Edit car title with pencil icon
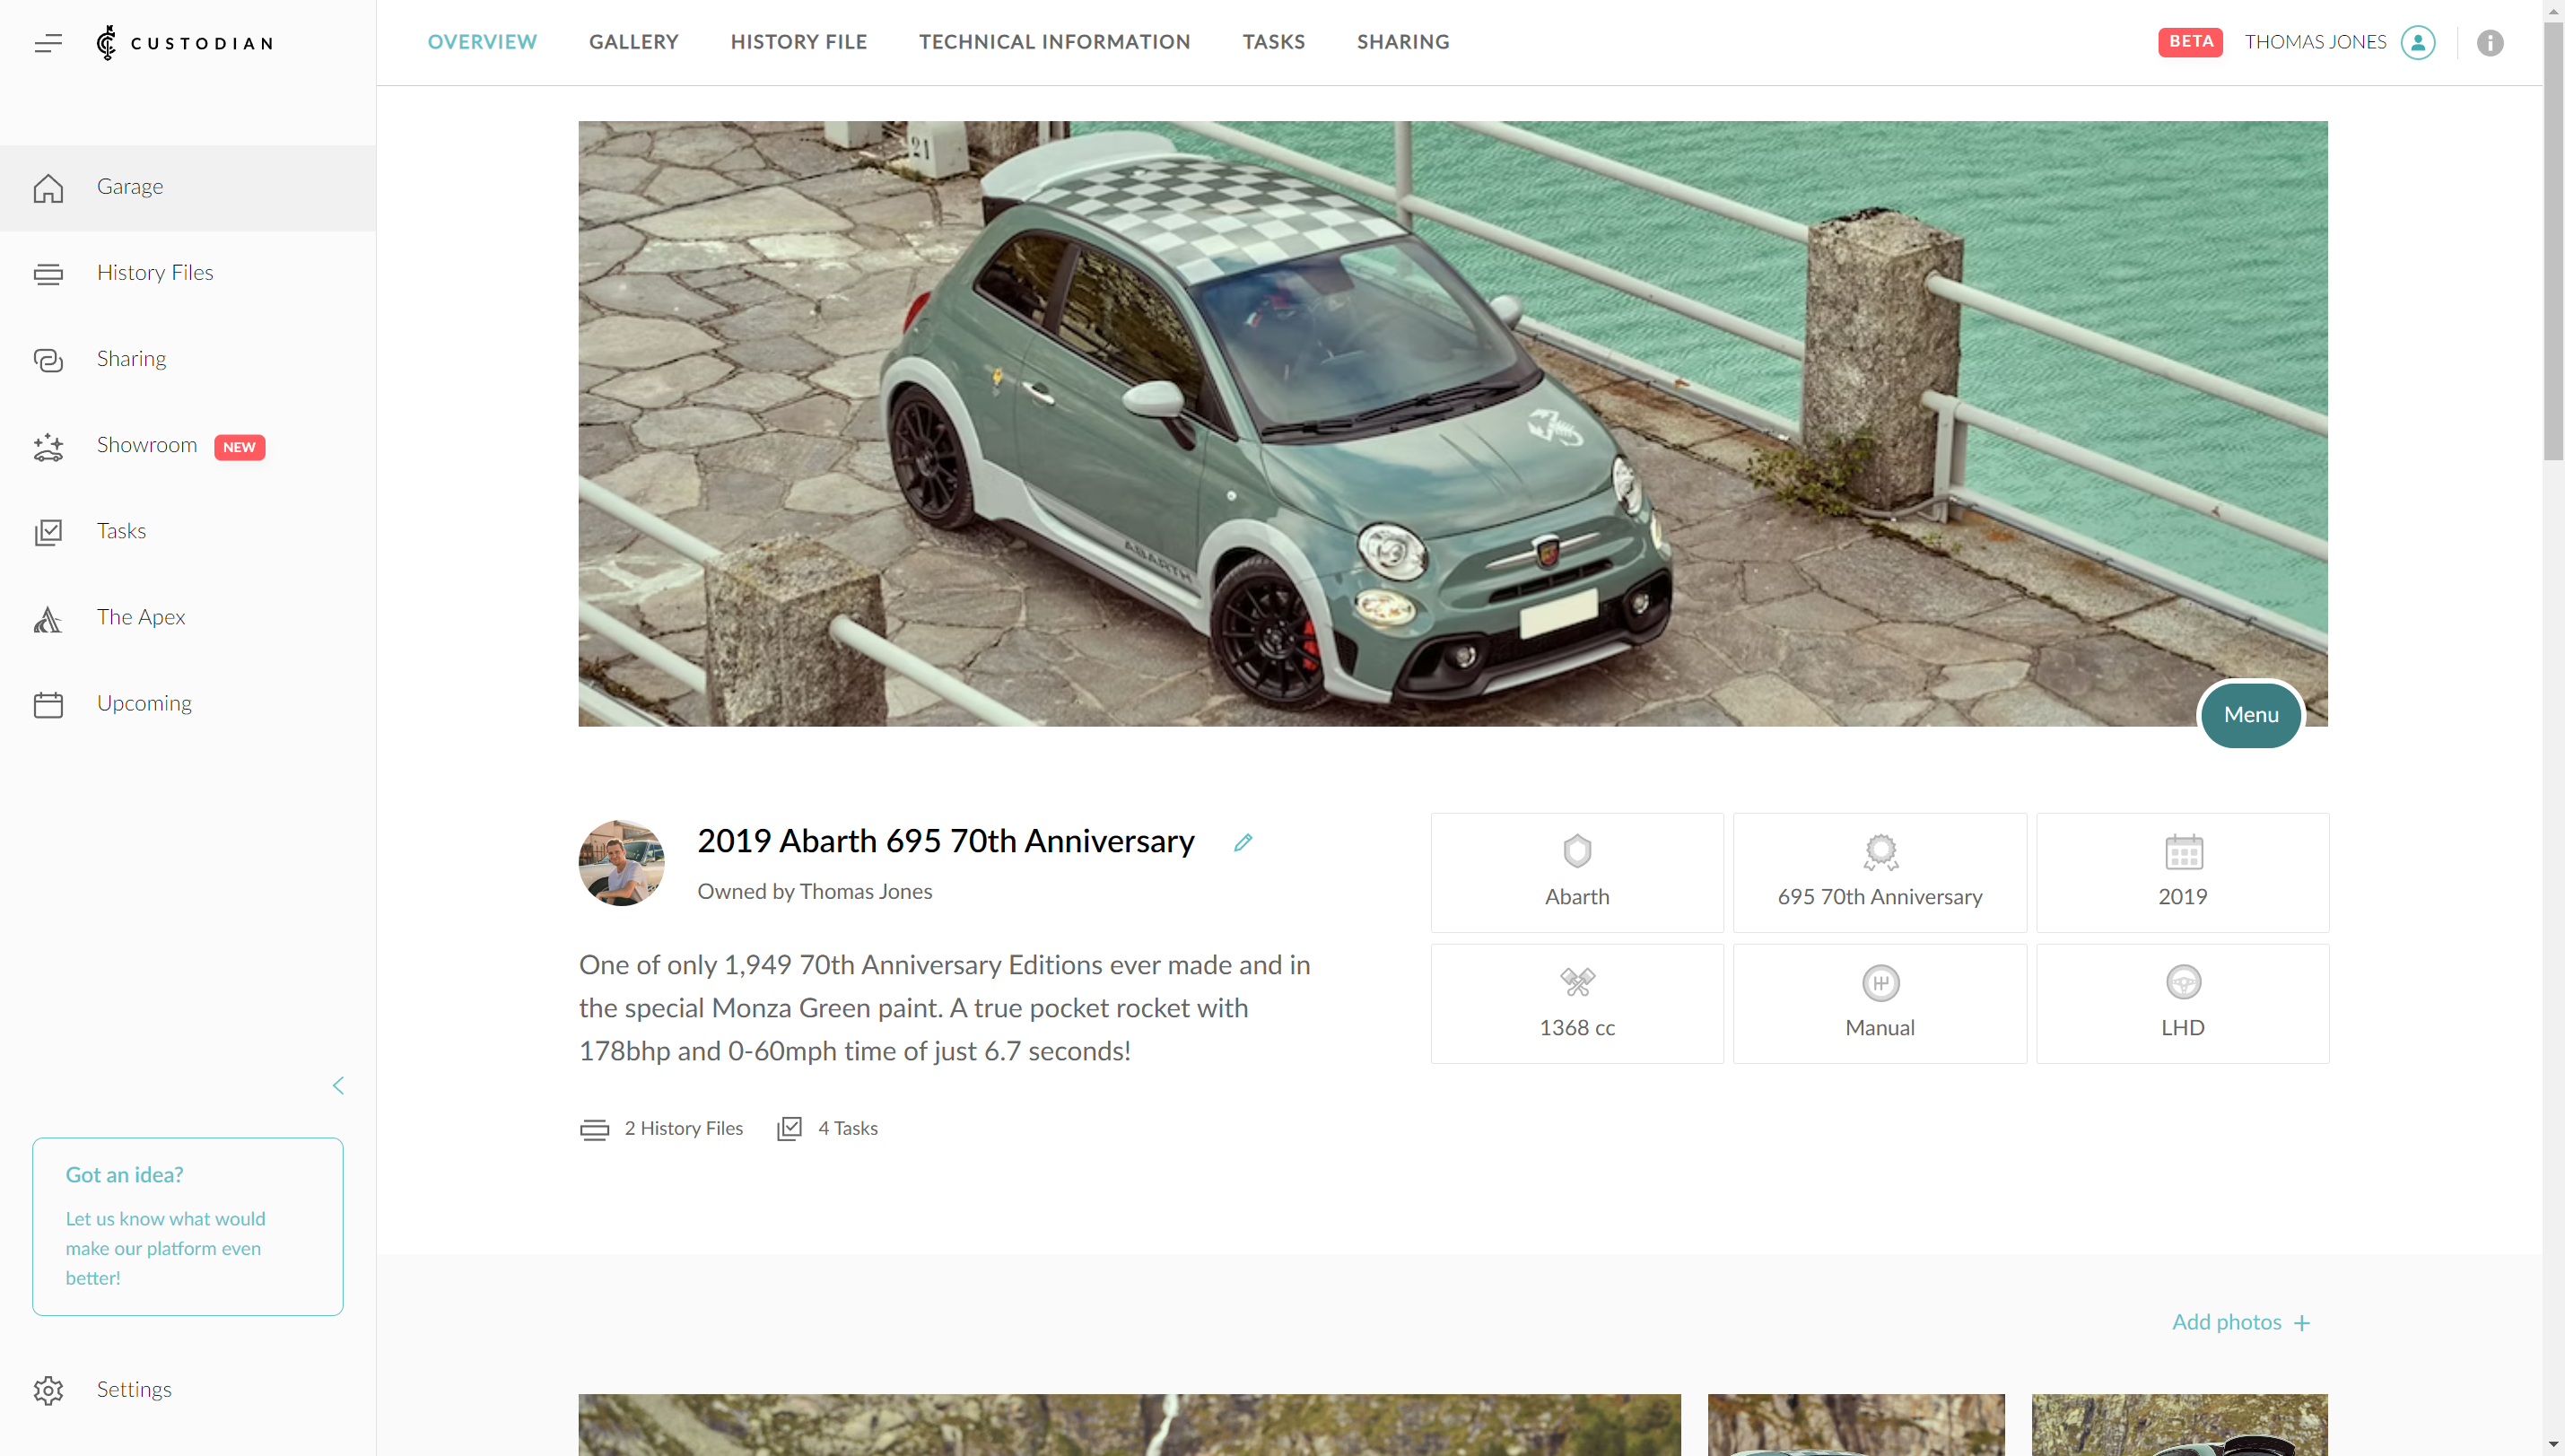Viewport: 2565px width, 1456px height. (x=1242, y=842)
